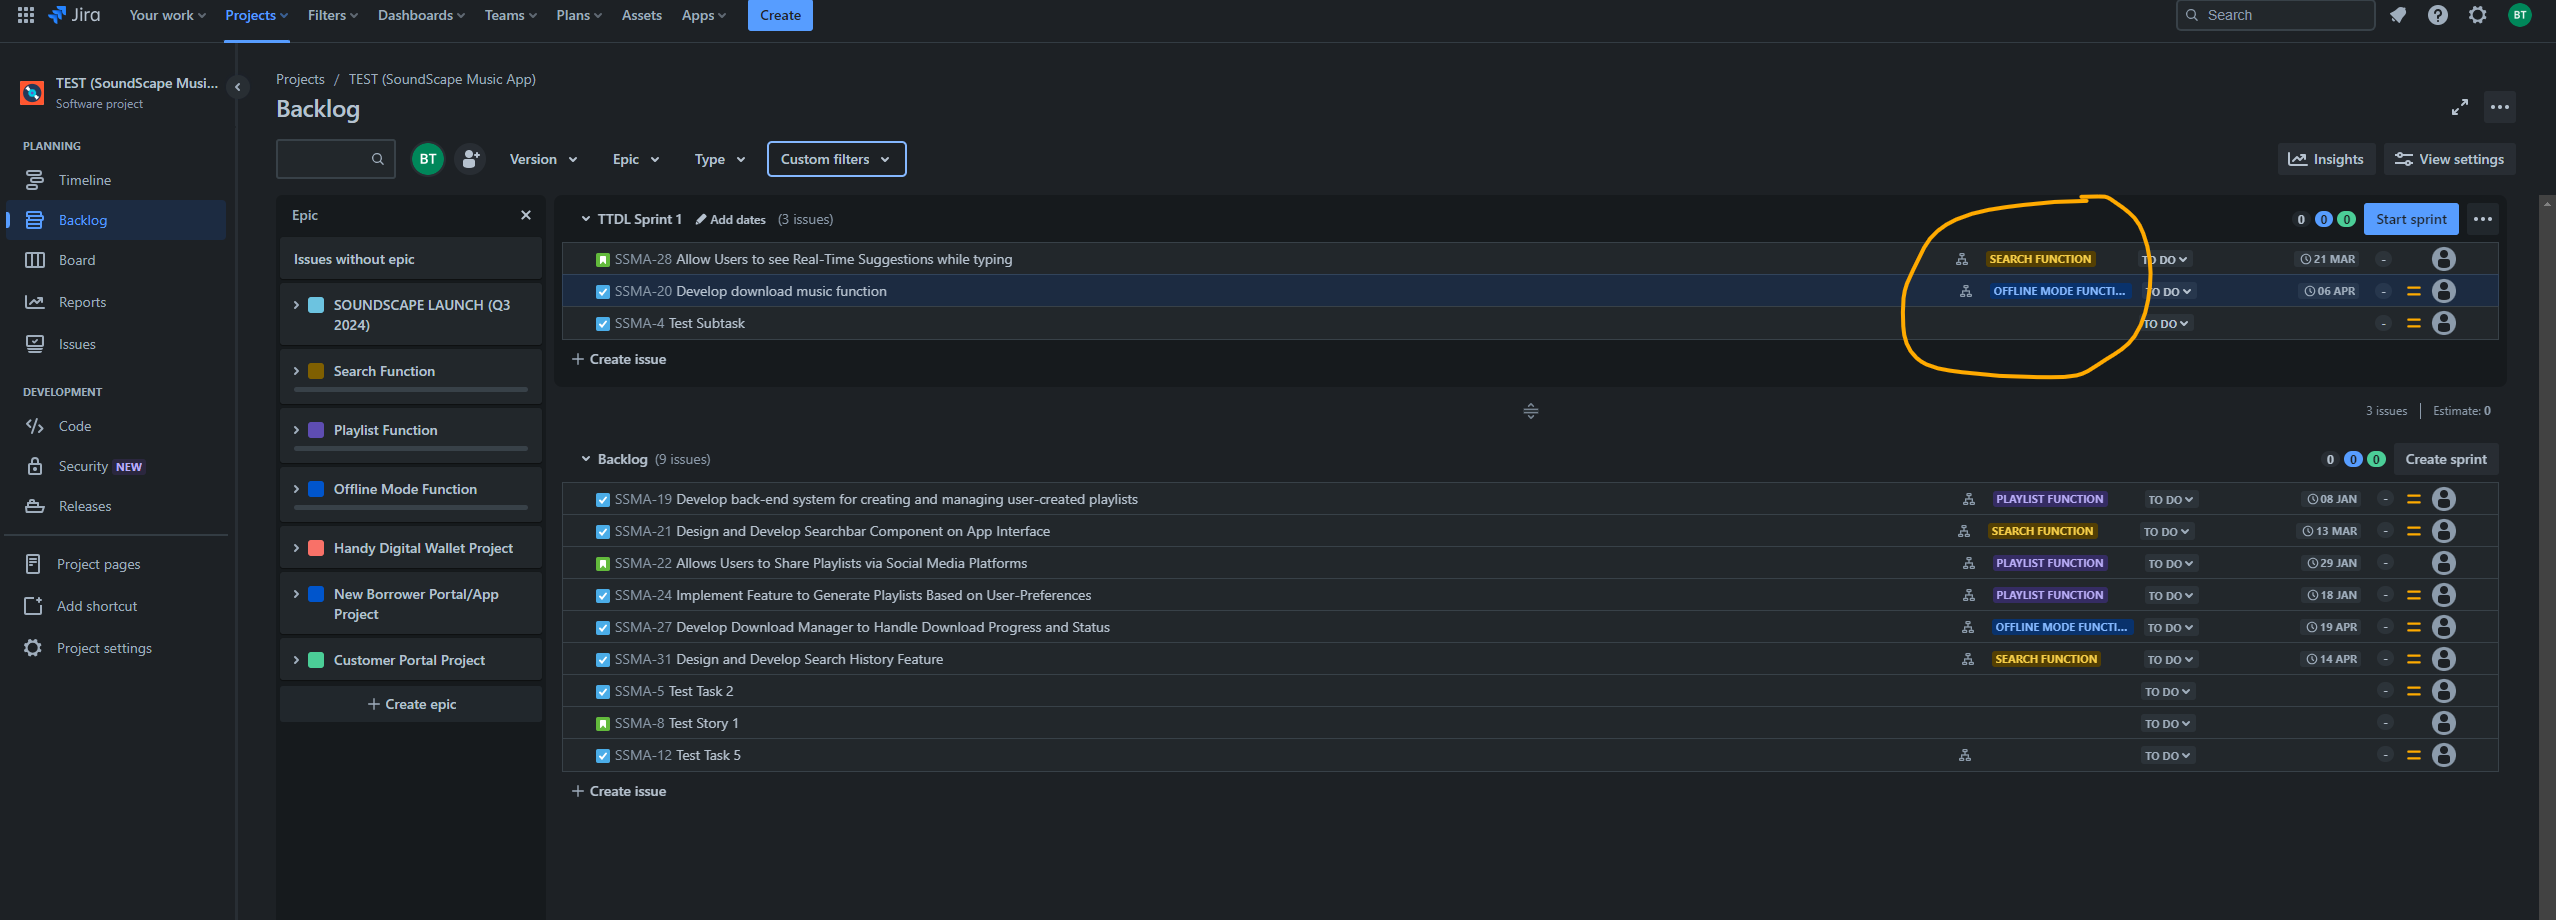Screen dimensions: 2556x920
Task: Open the notifications icon in top bar
Action: click(x=2398, y=15)
